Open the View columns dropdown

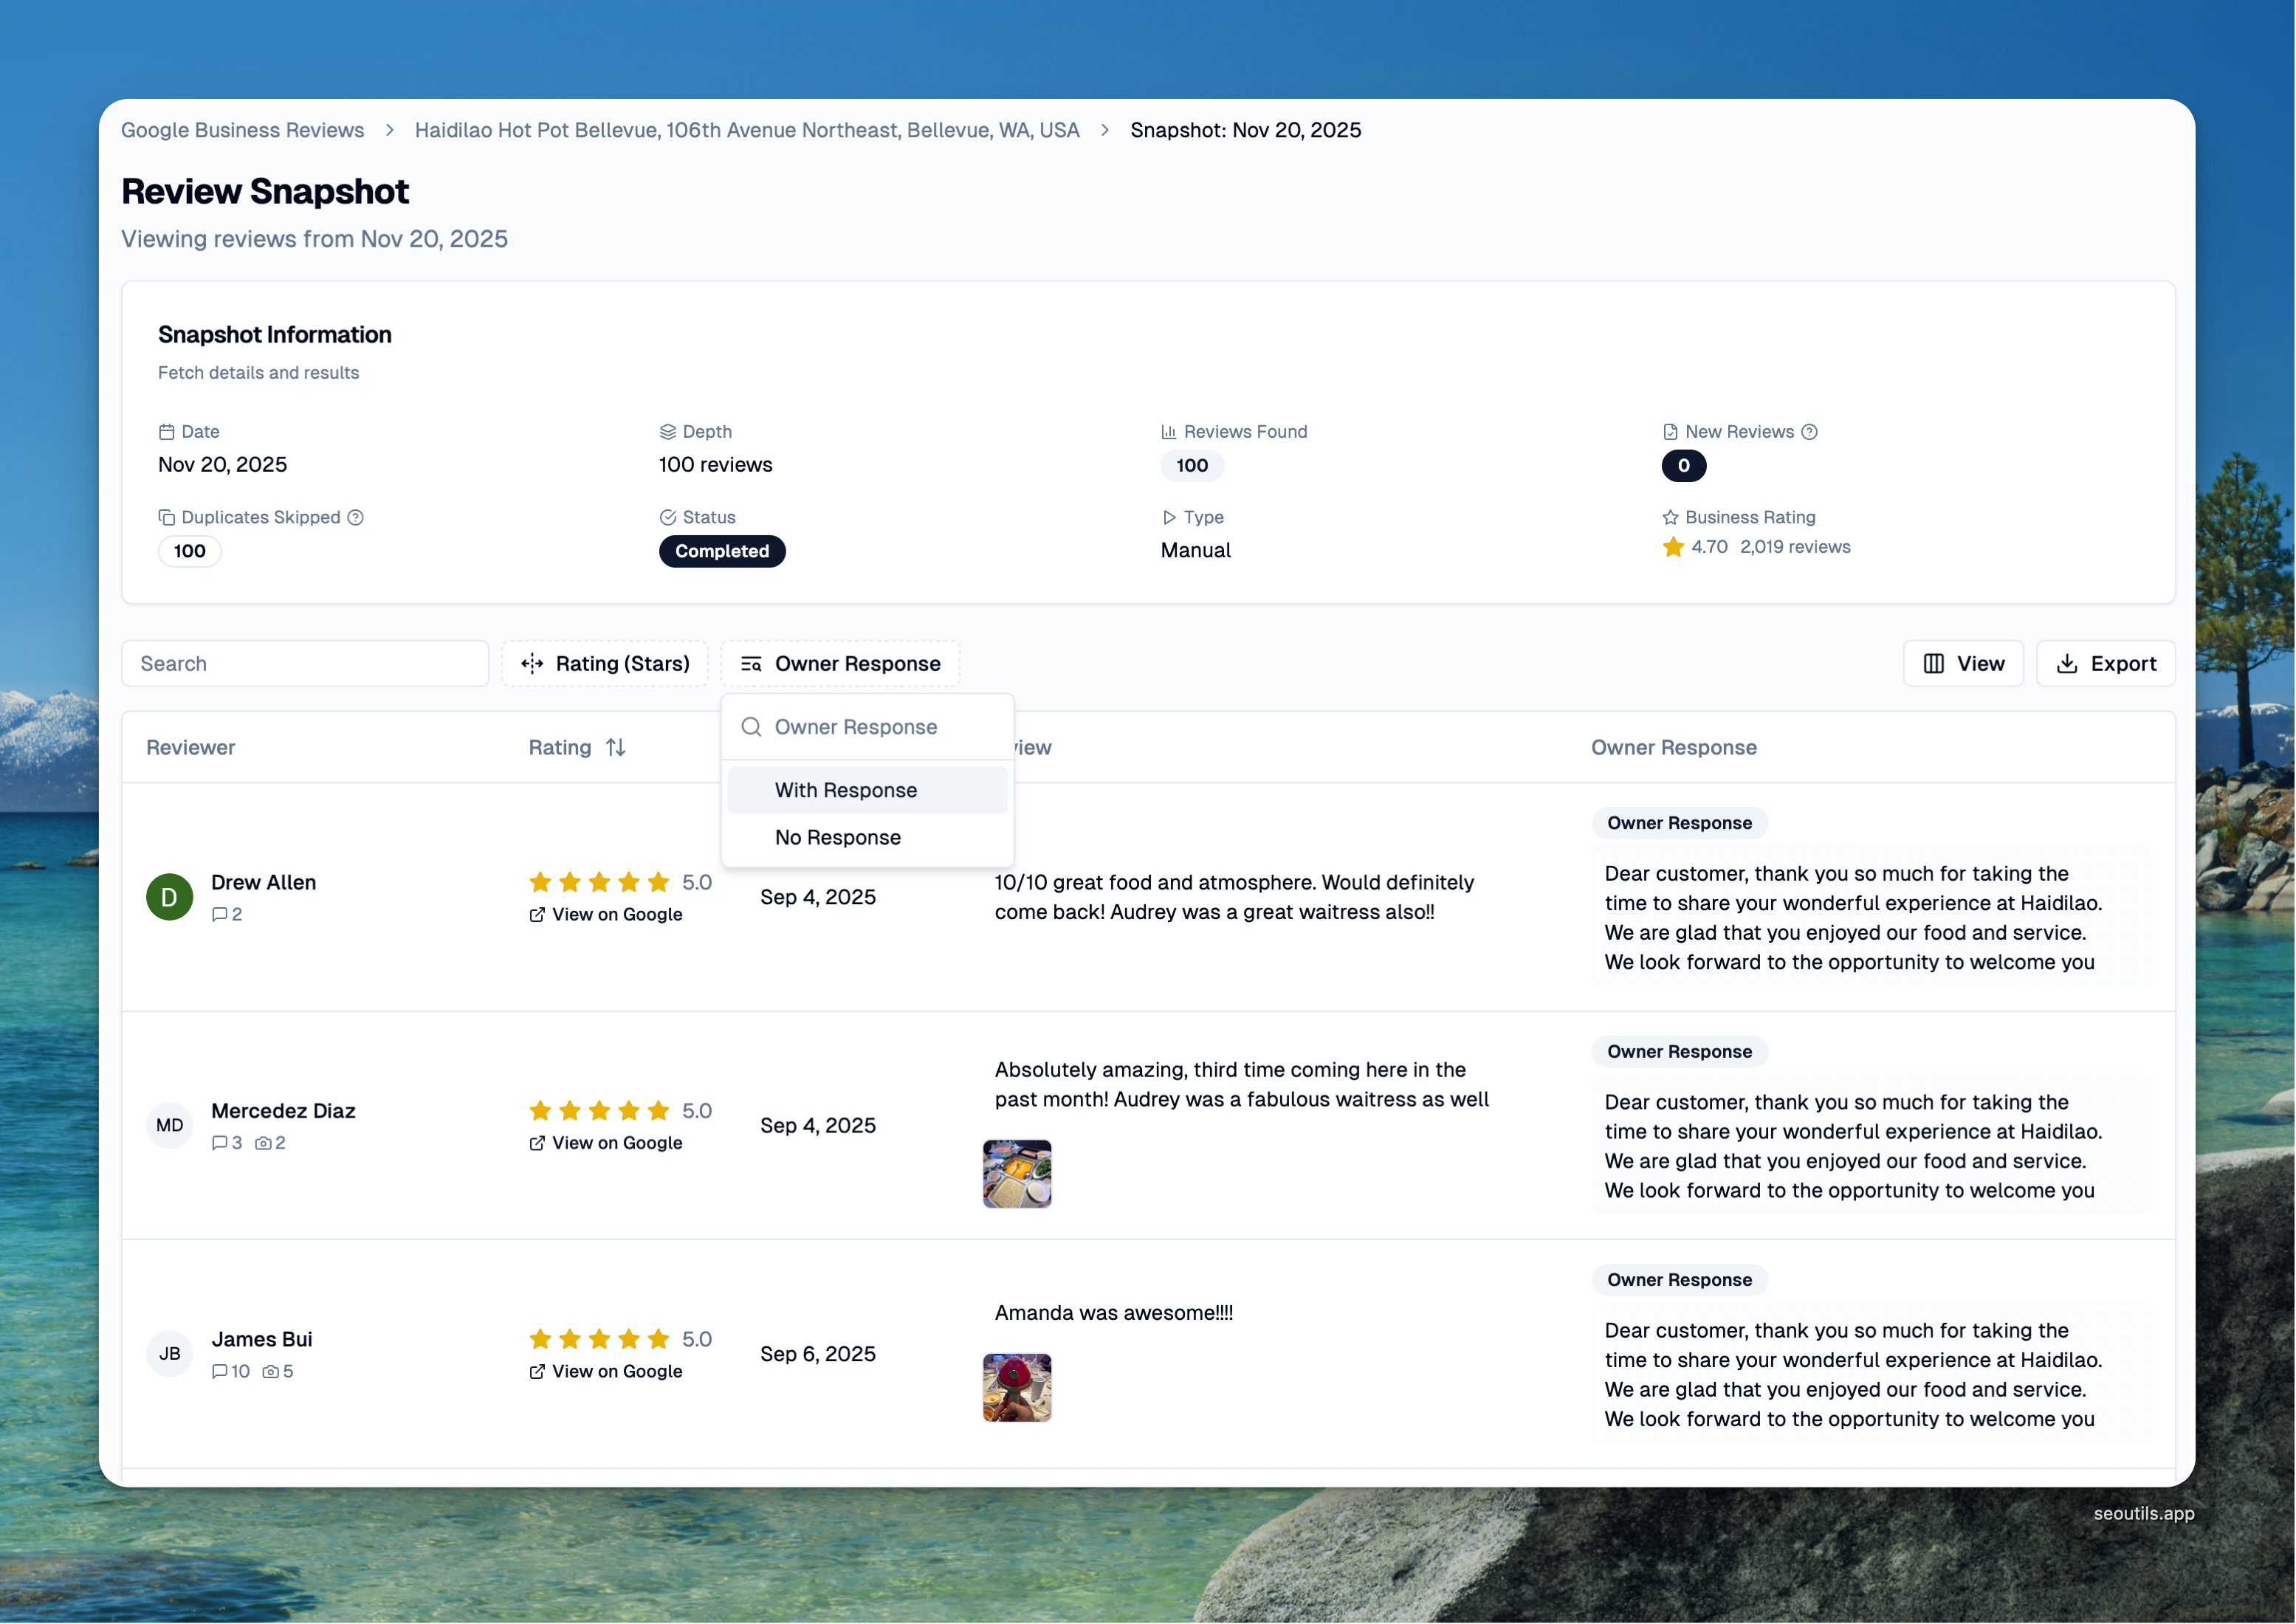1963,664
